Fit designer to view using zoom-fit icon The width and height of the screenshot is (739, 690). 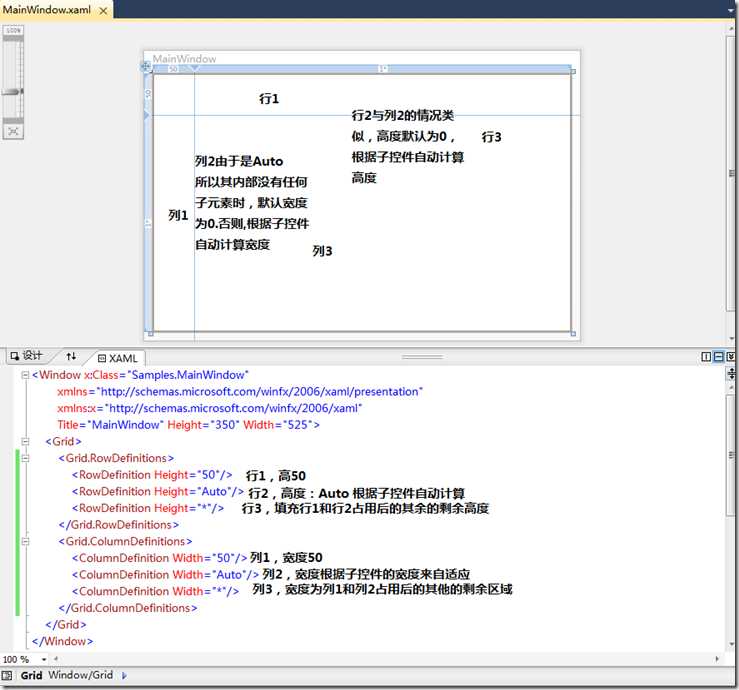[13, 131]
